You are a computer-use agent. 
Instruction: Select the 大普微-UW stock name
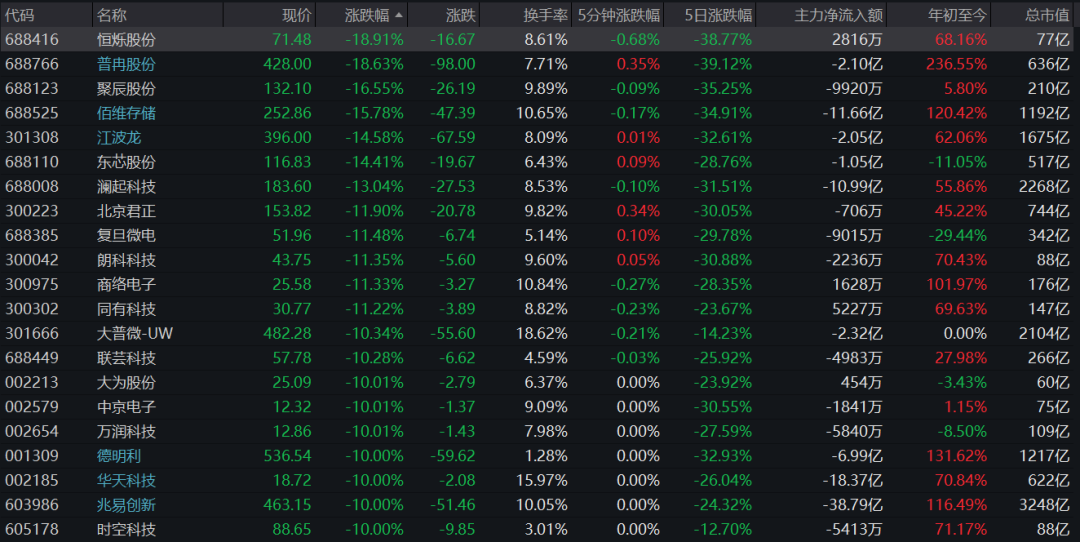click(x=135, y=333)
